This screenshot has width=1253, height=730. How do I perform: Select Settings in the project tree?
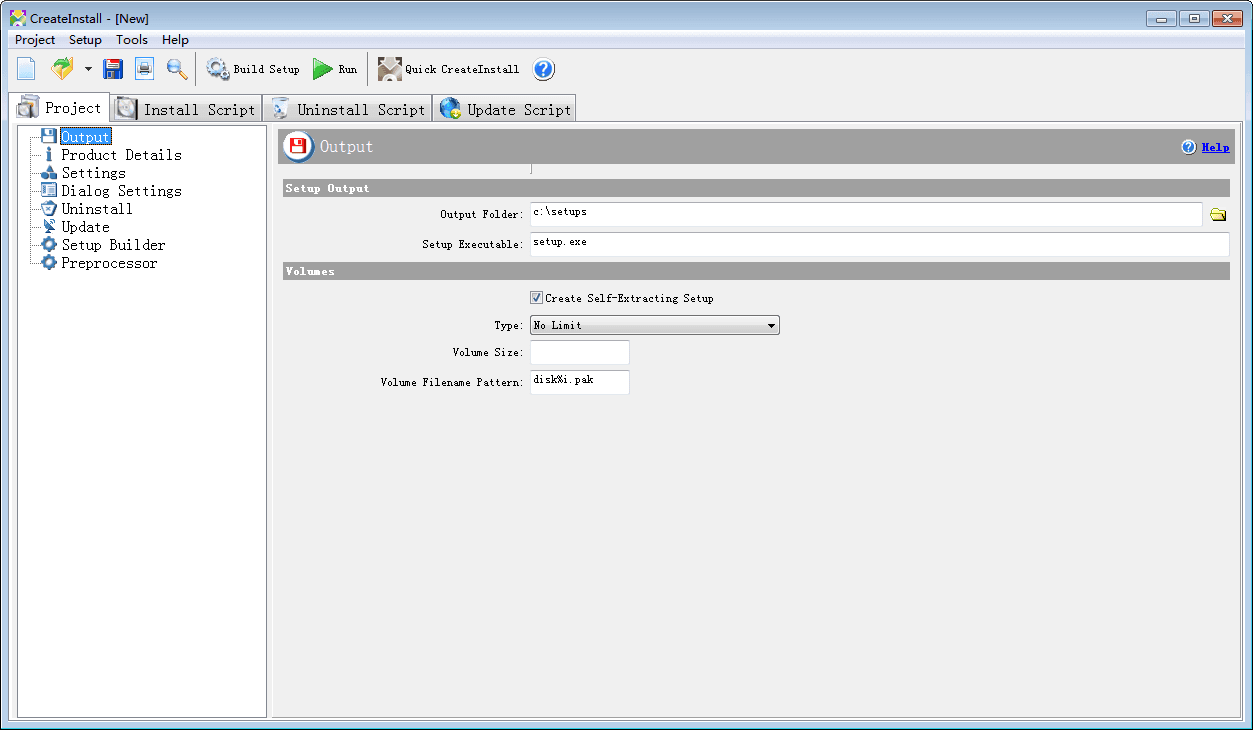click(93, 173)
